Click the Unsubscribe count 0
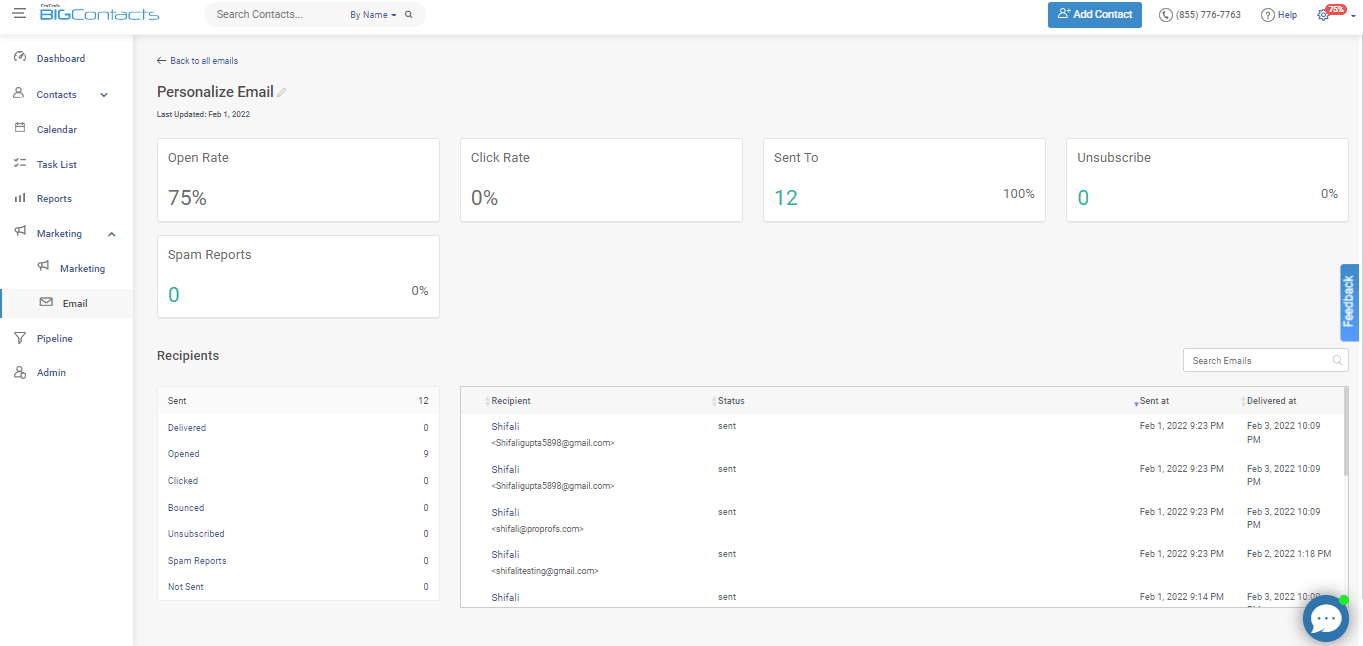The height and width of the screenshot is (646, 1363). [x=1083, y=198]
